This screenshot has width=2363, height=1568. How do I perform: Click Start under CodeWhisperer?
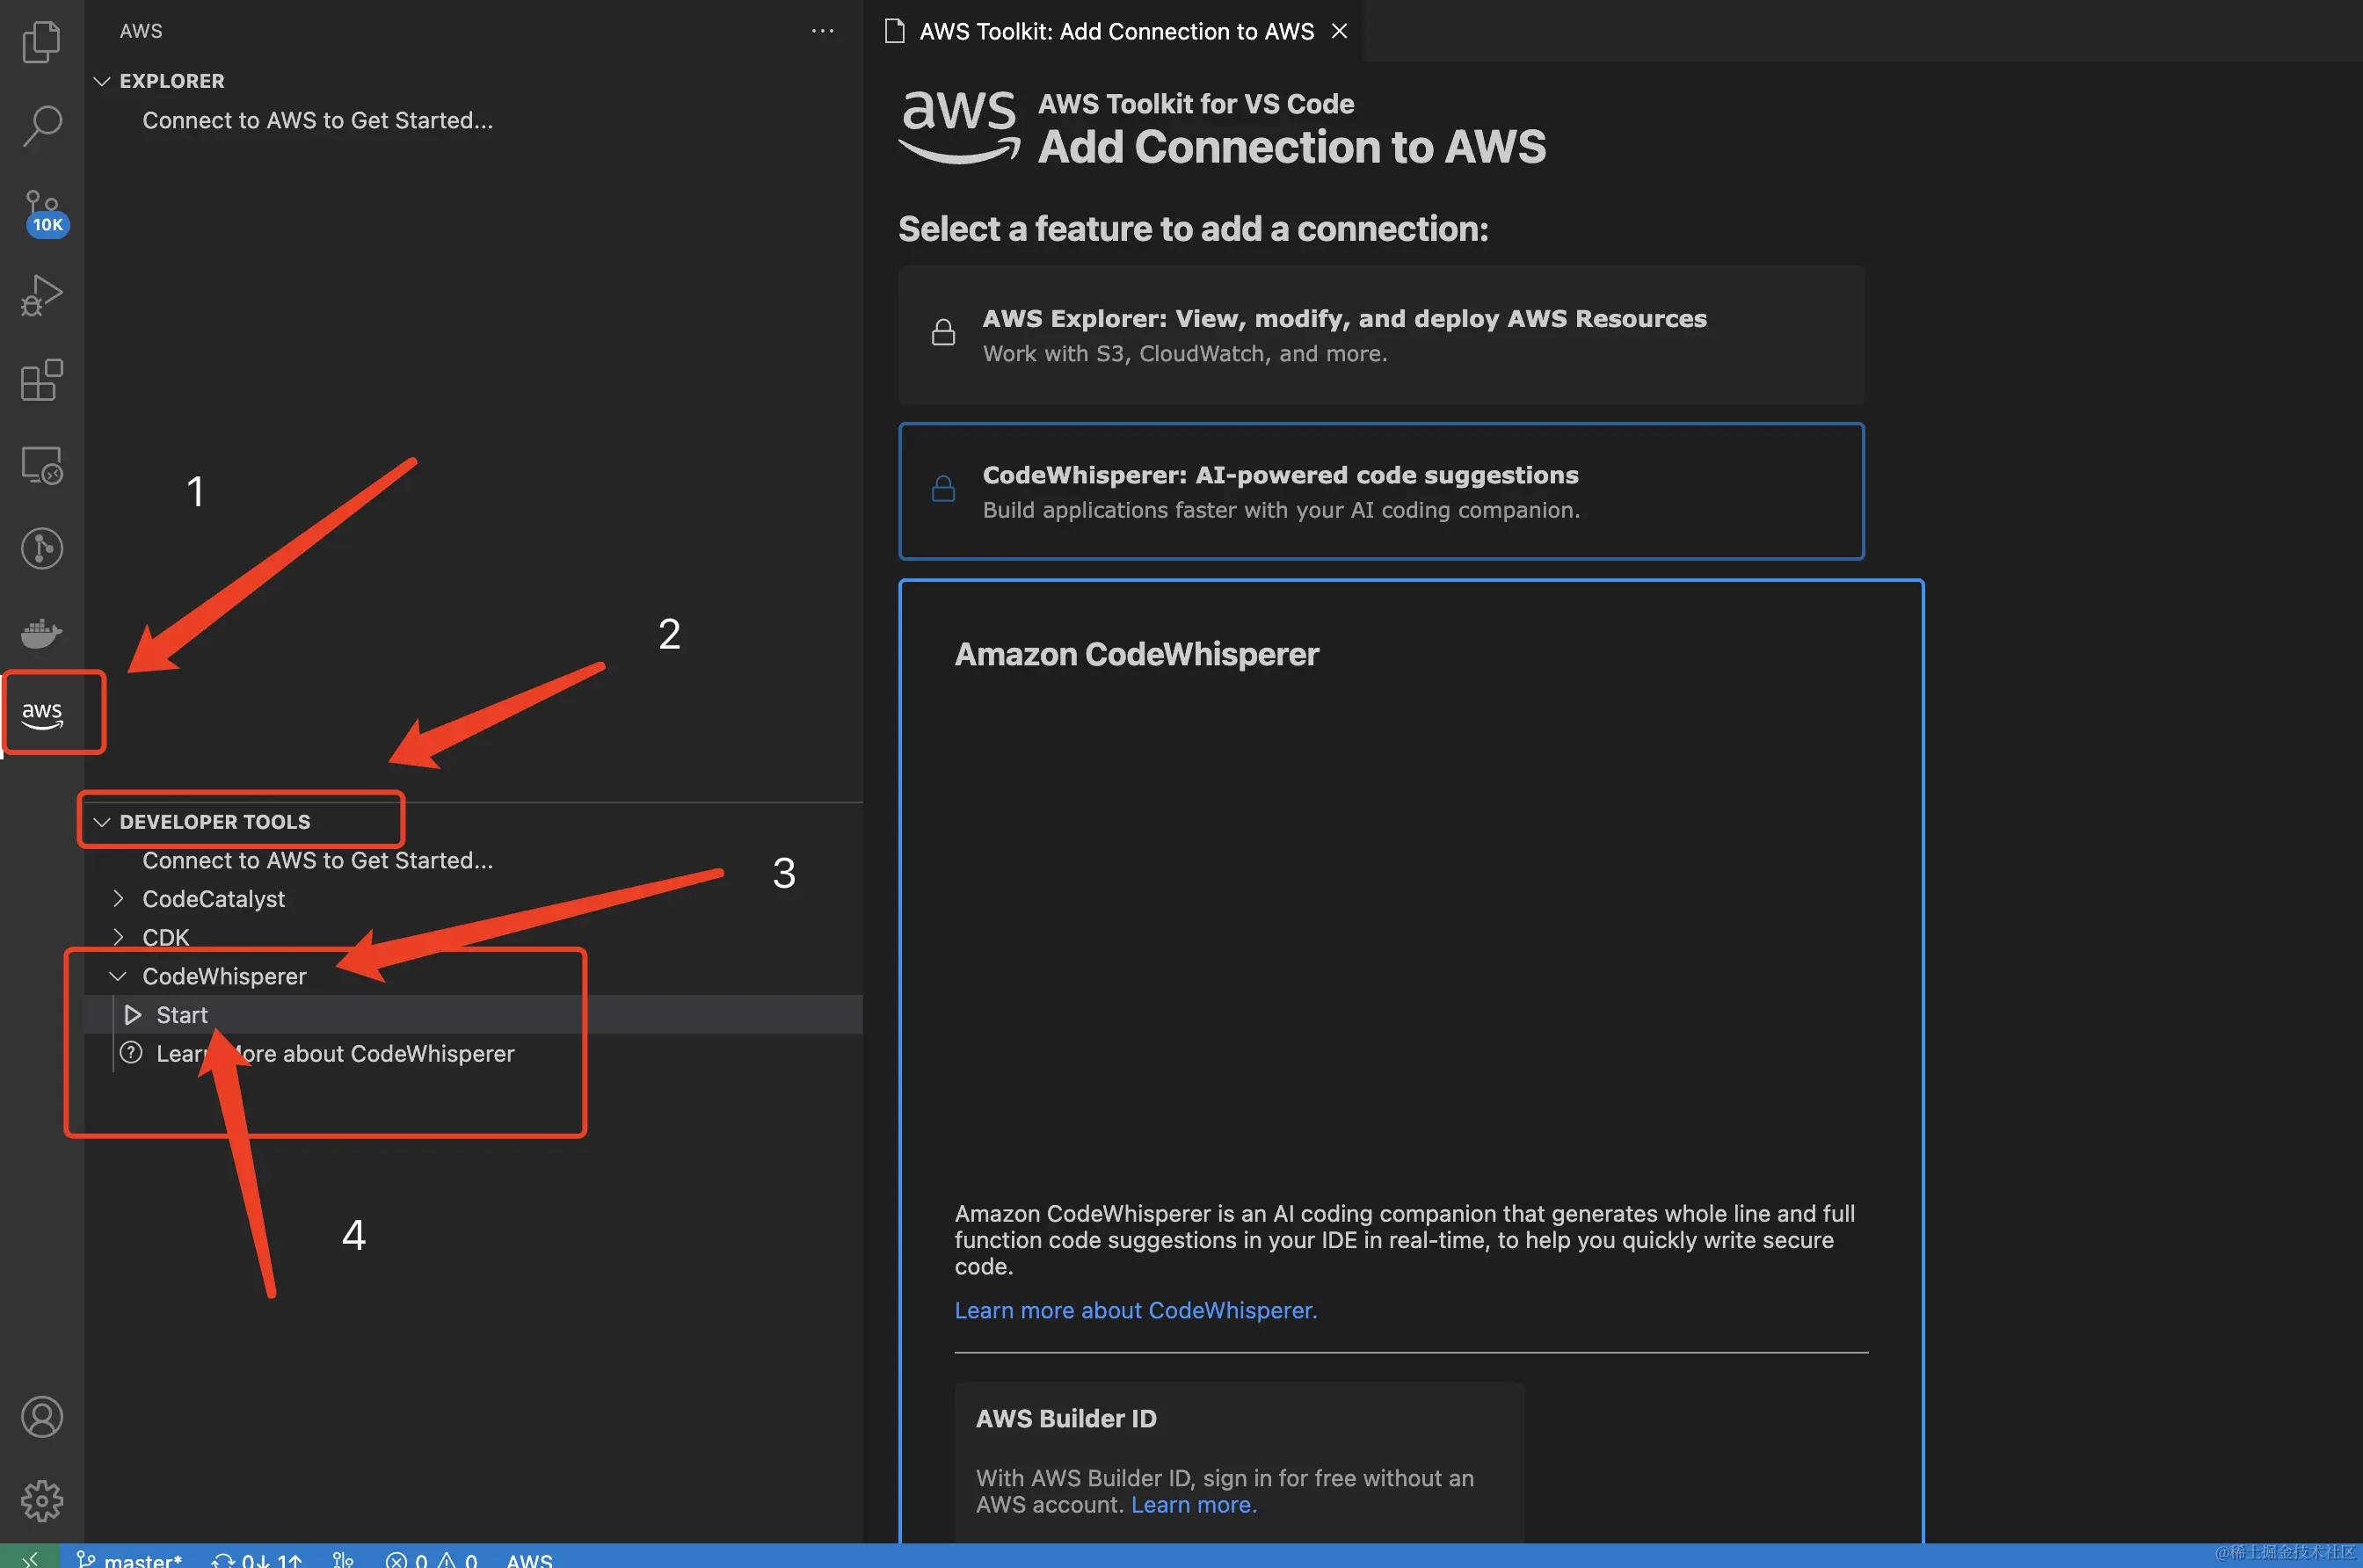point(182,1015)
